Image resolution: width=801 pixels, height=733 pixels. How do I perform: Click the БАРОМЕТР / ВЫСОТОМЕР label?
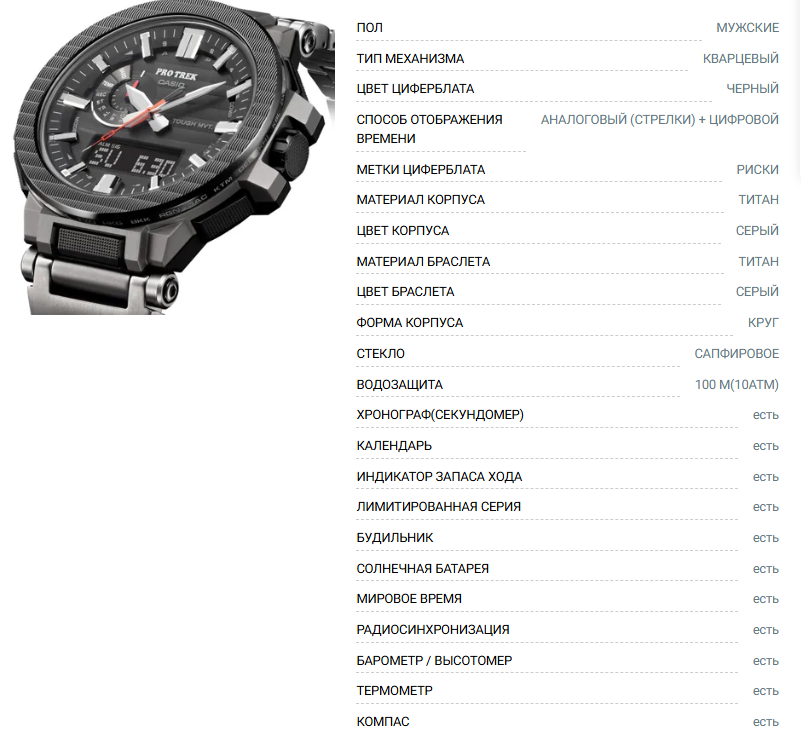coord(434,660)
